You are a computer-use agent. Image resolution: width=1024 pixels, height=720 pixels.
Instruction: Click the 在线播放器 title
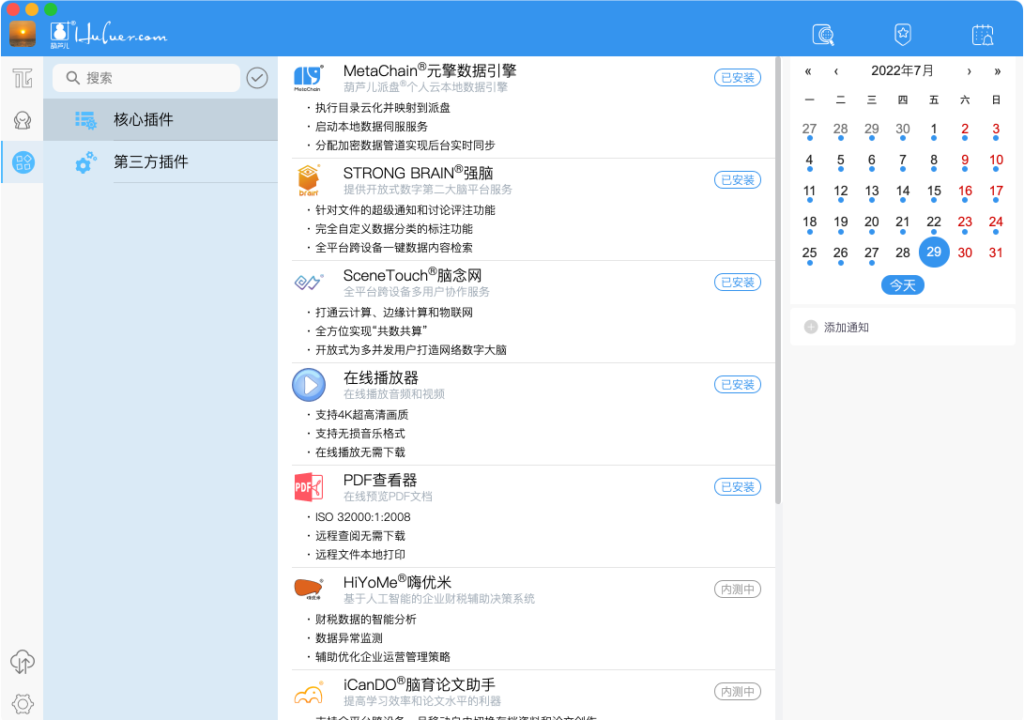point(381,378)
